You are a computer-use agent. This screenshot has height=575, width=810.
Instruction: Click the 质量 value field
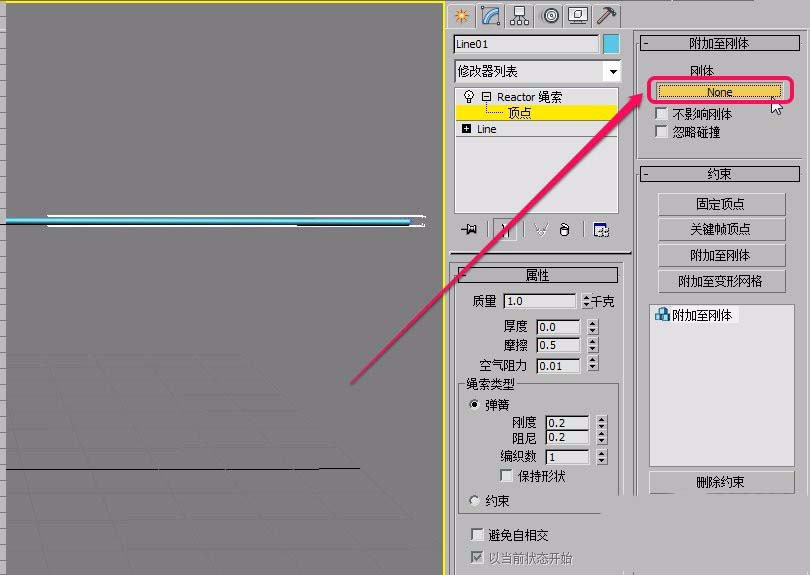539,301
